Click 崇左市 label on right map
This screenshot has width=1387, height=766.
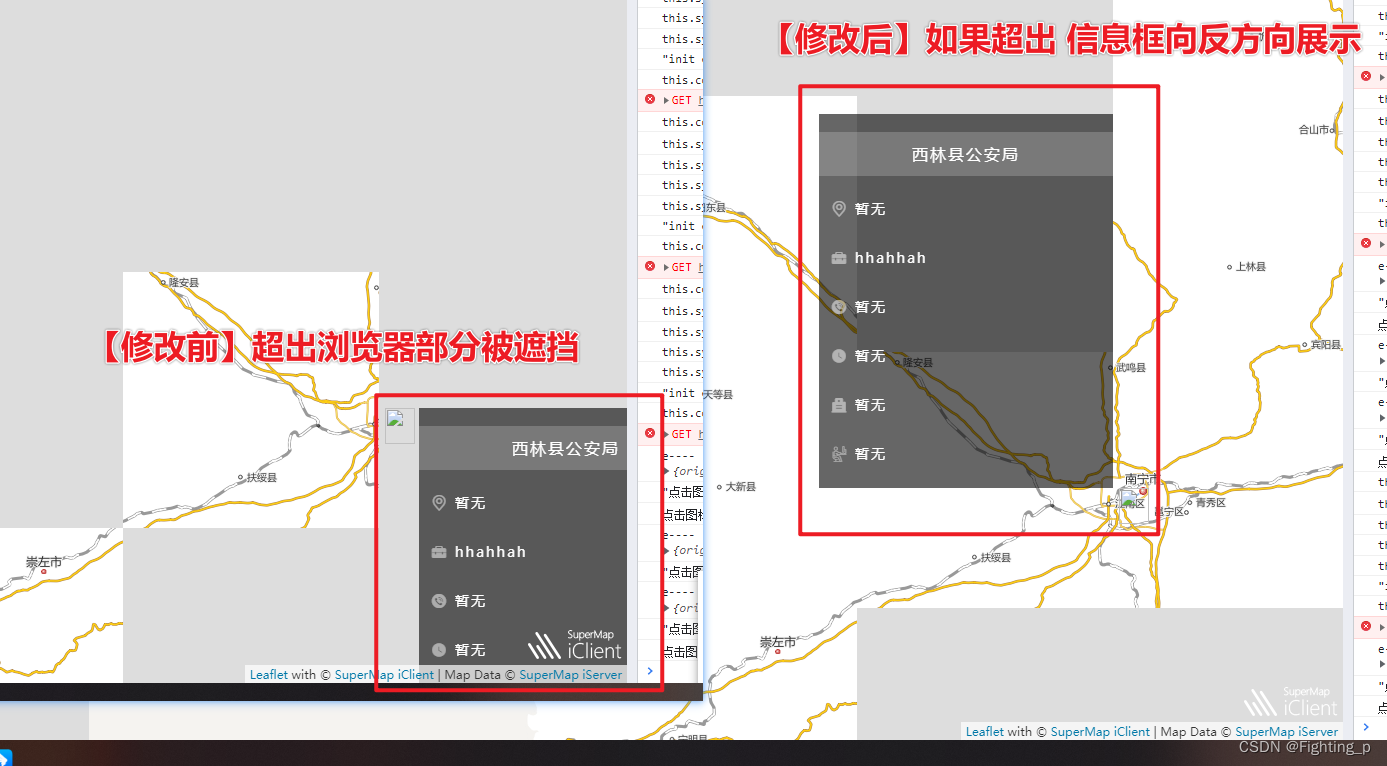tap(778, 642)
